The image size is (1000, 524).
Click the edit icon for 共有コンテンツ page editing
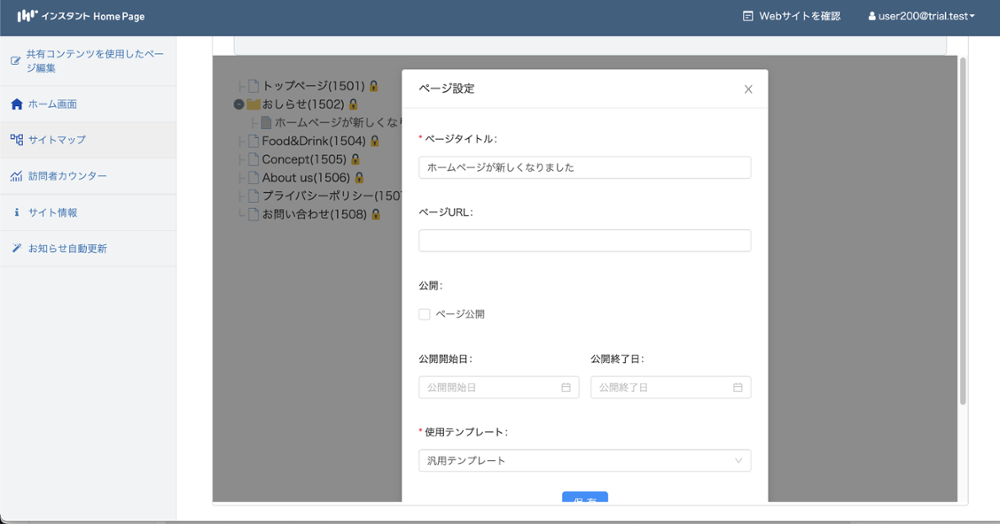[15, 61]
